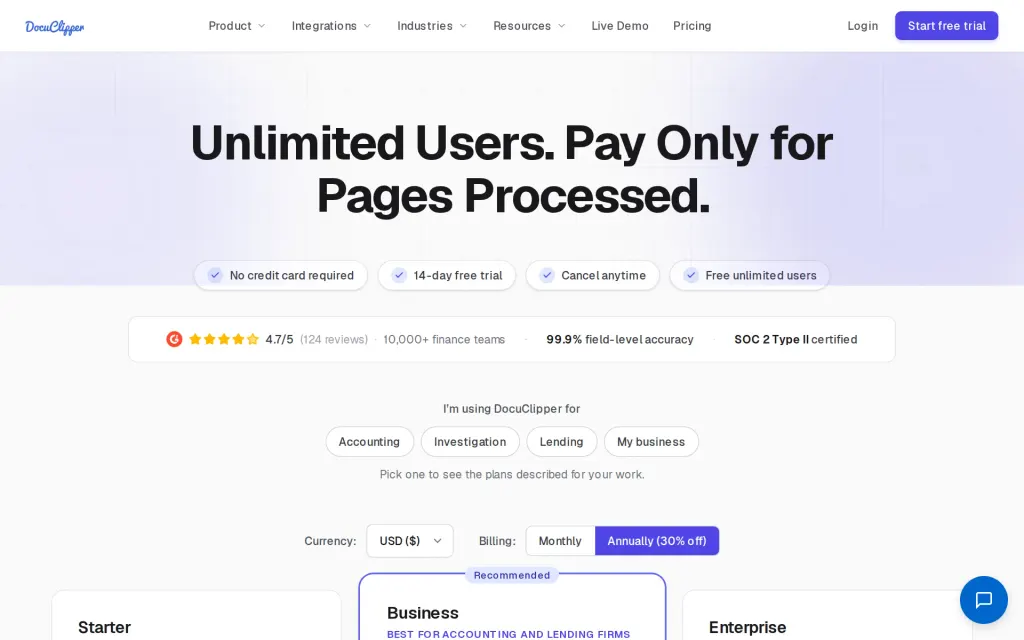The width and height of the screenshot is (1024, 640).
Task: Open the live chat bubble icon
Action: coord(984,600)
